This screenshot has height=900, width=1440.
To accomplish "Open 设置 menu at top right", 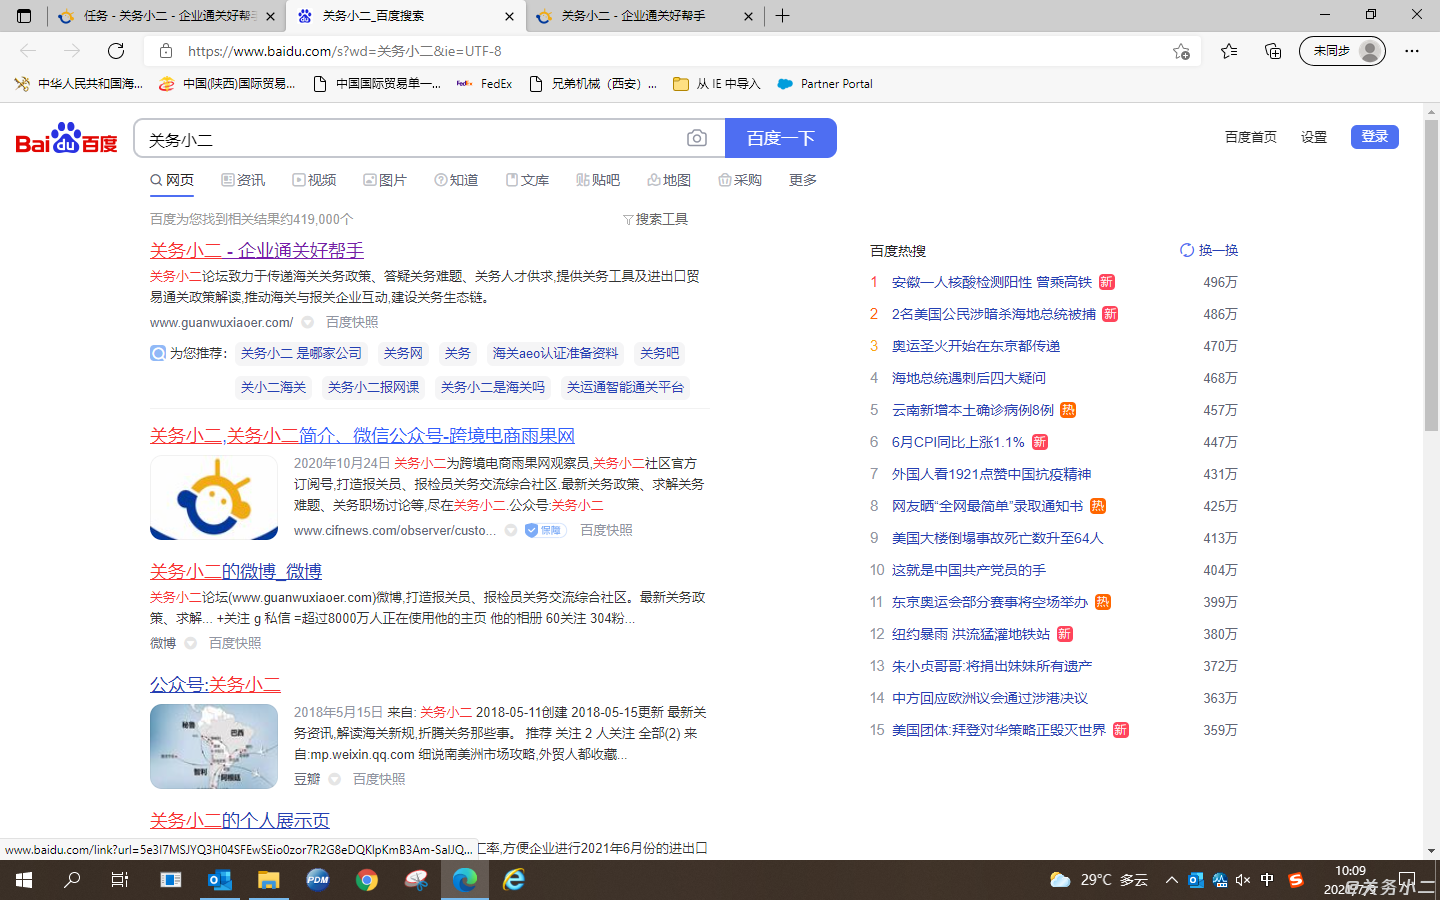I will [1314, 137].
